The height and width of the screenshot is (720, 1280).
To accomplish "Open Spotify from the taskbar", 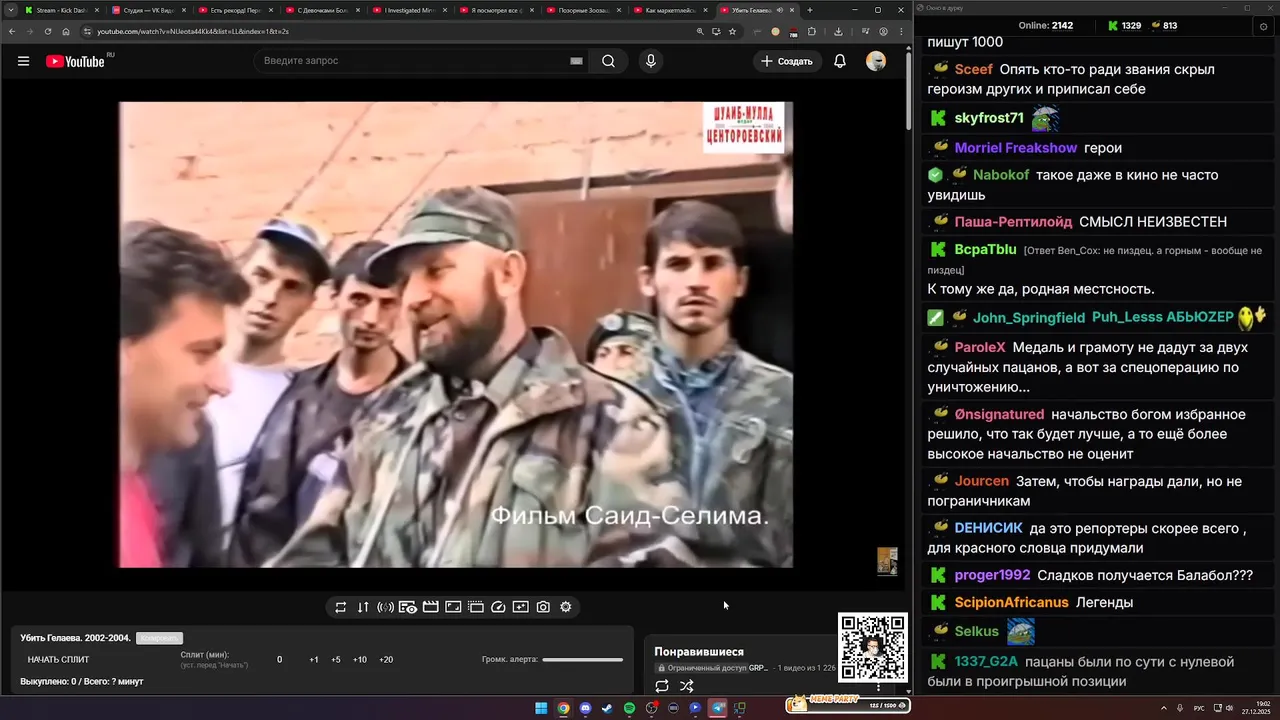I will pos(629,708).
